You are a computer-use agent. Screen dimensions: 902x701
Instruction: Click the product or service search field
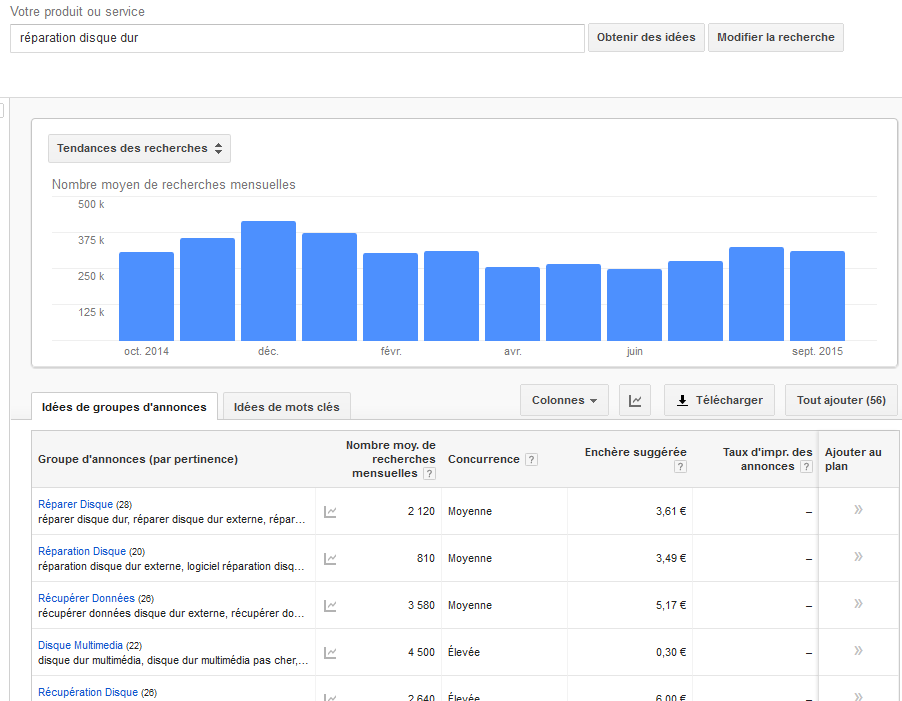(x=297, y=38)
